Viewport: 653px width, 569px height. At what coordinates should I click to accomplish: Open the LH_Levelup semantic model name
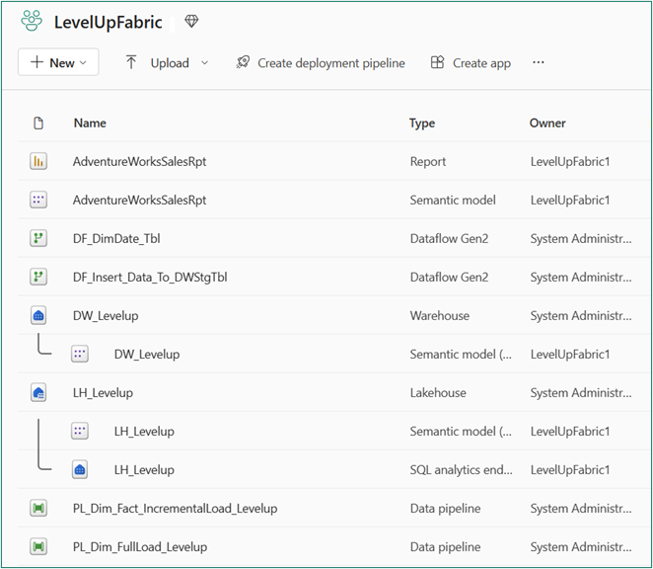(144, 432)
